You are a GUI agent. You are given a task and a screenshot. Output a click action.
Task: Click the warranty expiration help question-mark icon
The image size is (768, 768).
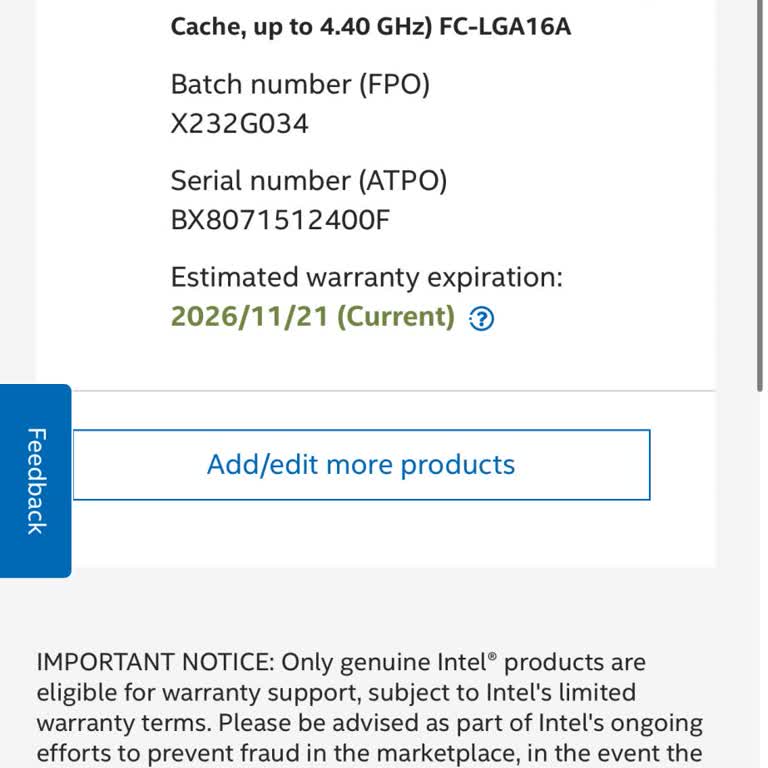point(482,319)
